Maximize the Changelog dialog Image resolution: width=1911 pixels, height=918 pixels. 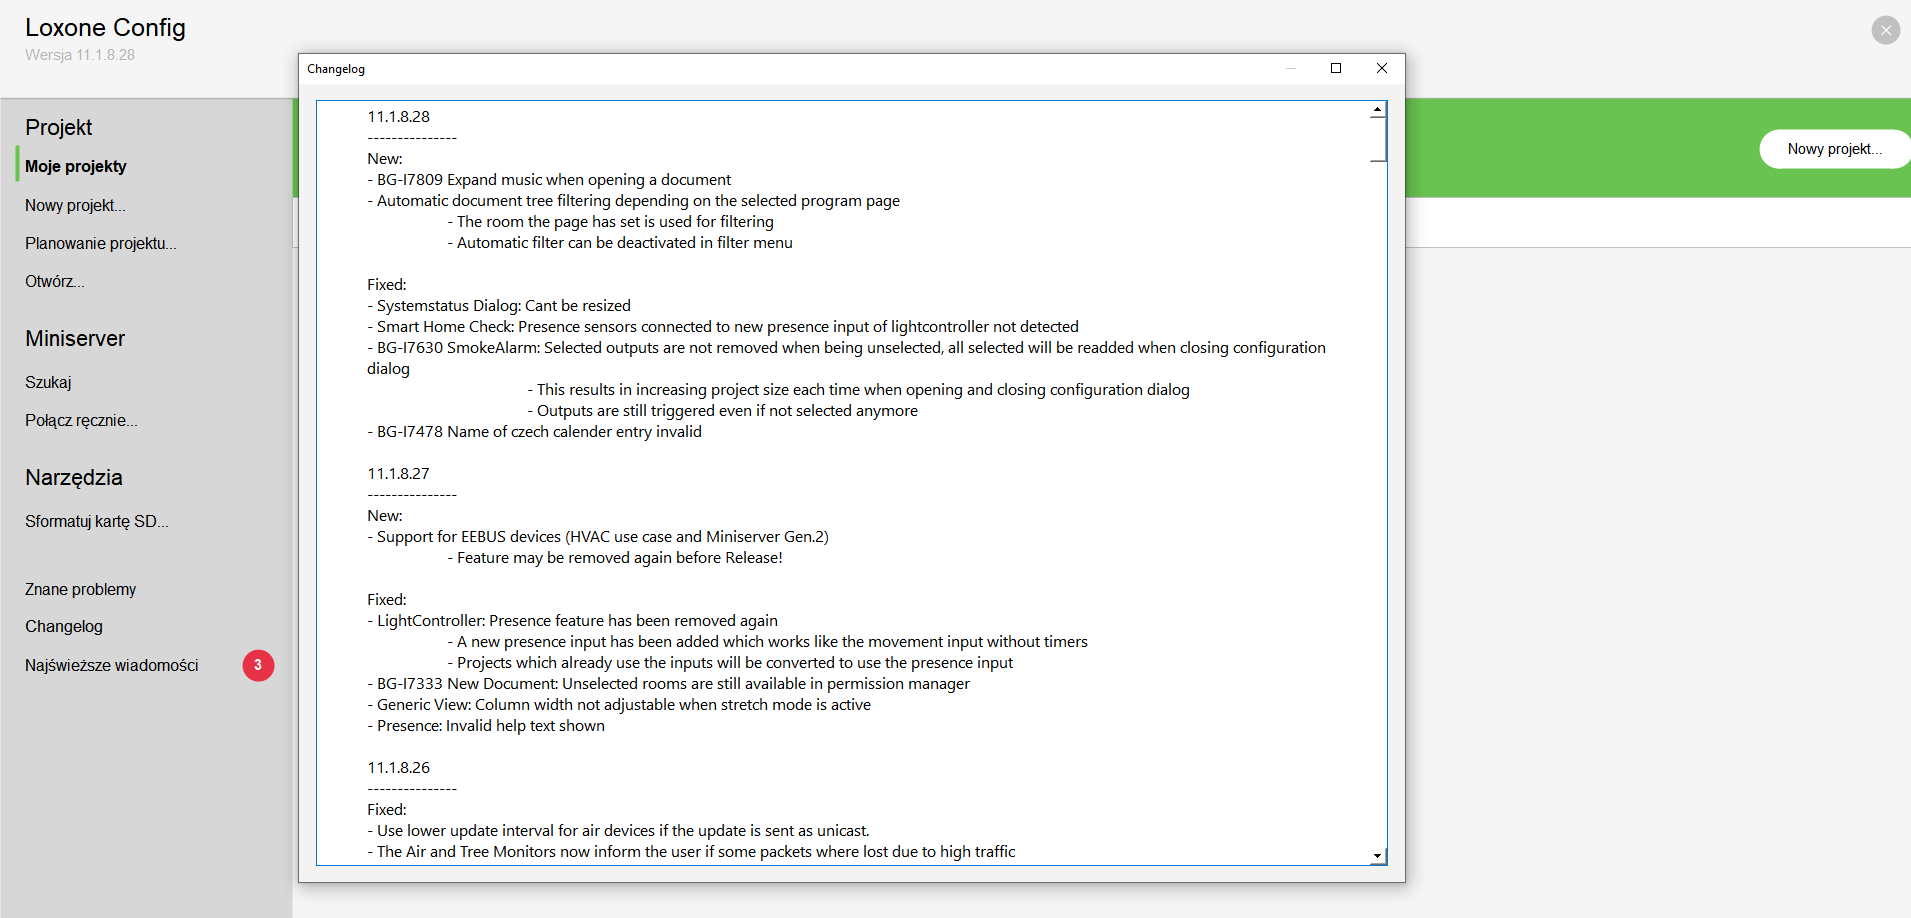(1336, 68)
